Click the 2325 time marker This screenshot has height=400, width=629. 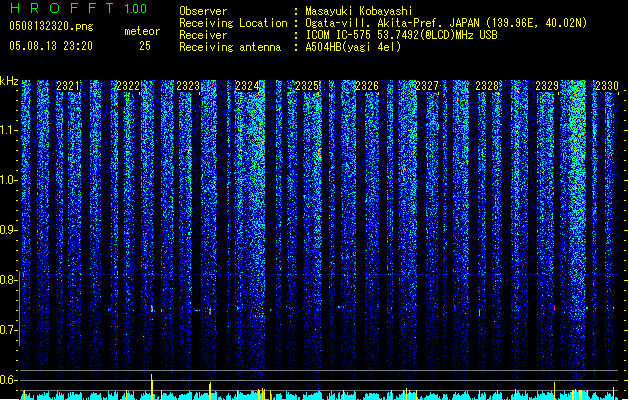[x=307, y=86]
